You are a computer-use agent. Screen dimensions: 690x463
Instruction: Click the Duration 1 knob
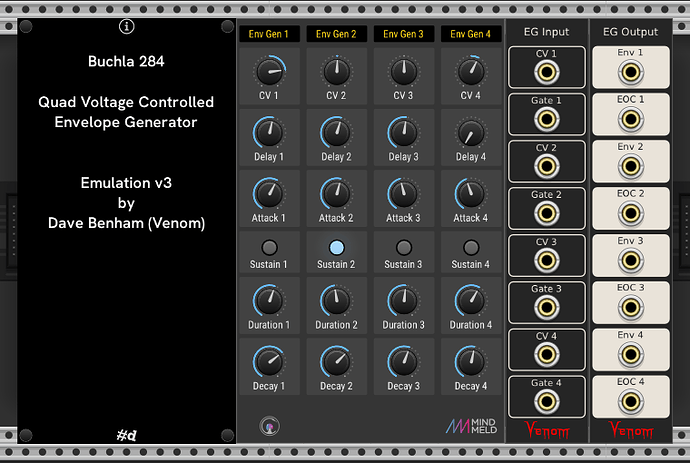tap(269, 301)
